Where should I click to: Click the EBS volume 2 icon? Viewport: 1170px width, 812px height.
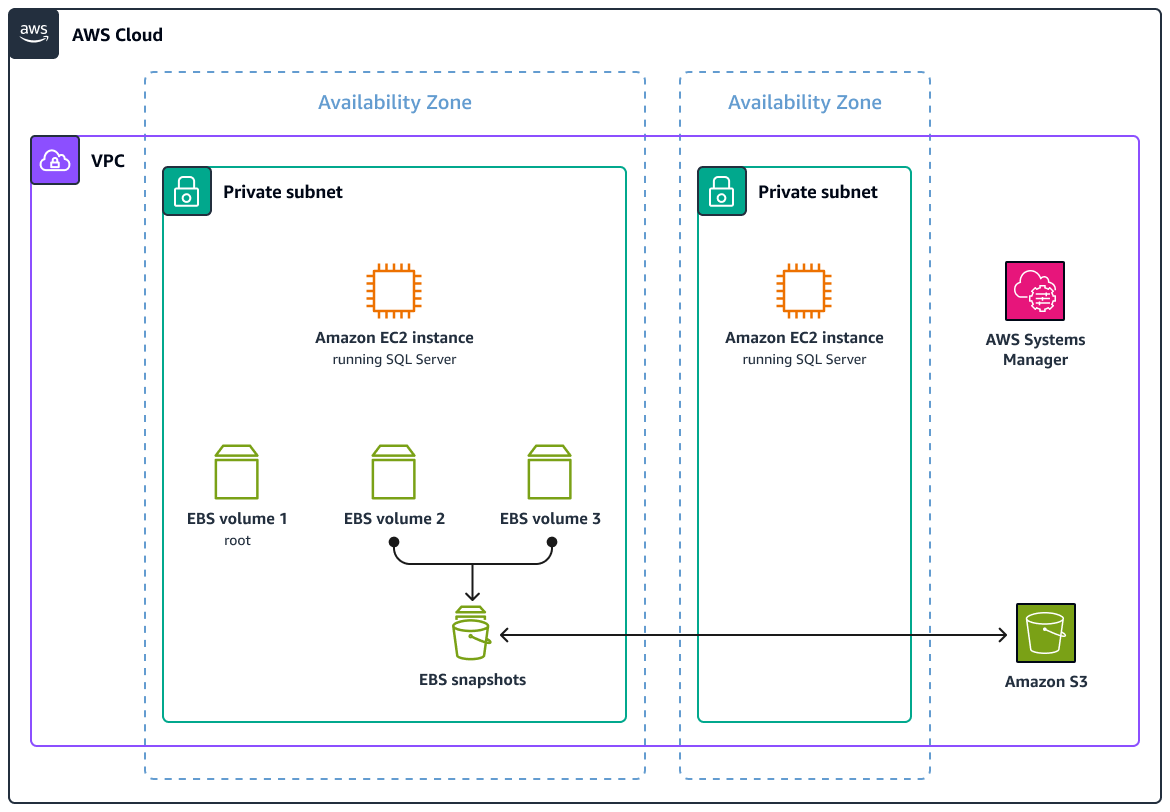[x=394, y=472]
